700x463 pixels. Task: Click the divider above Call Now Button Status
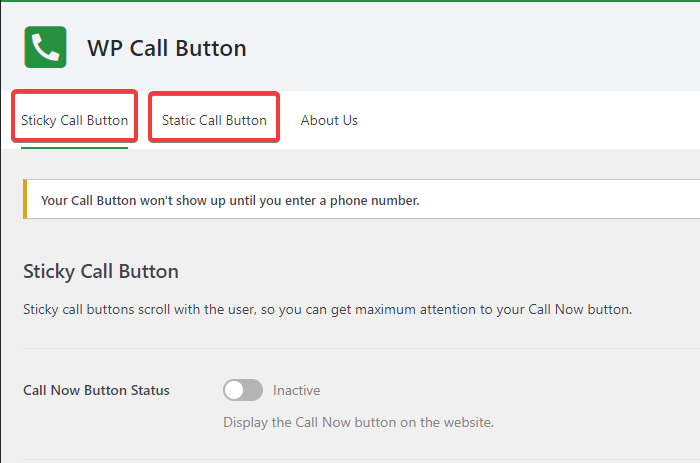(360, 349)
